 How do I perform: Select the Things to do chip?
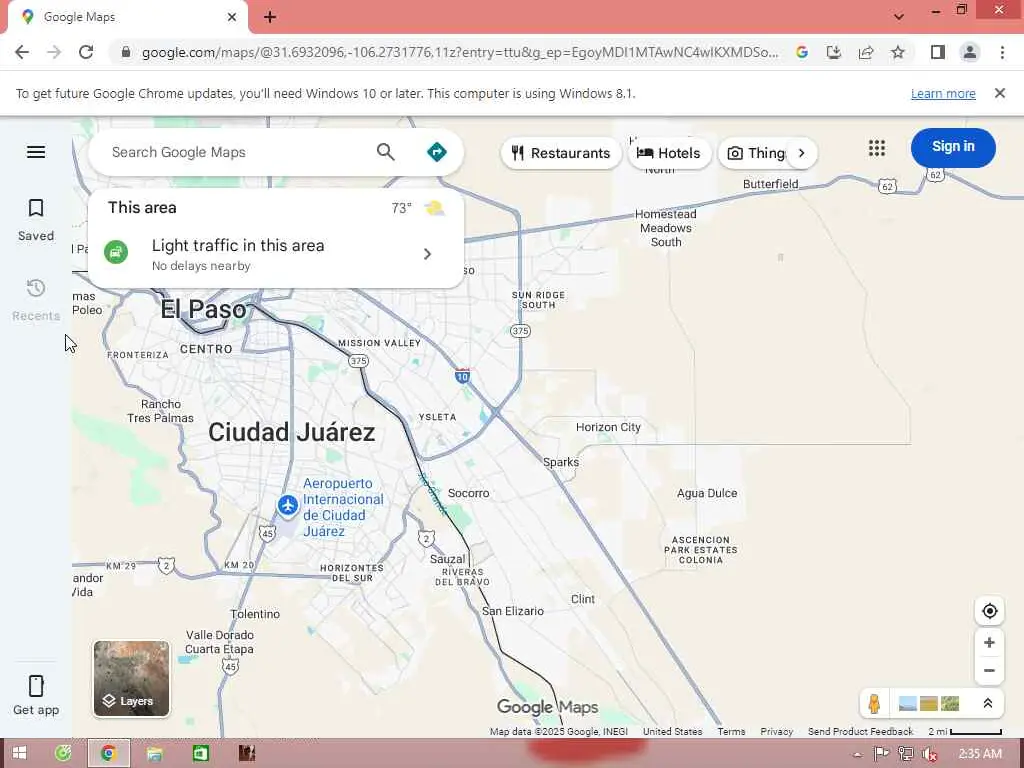point(756,153)
